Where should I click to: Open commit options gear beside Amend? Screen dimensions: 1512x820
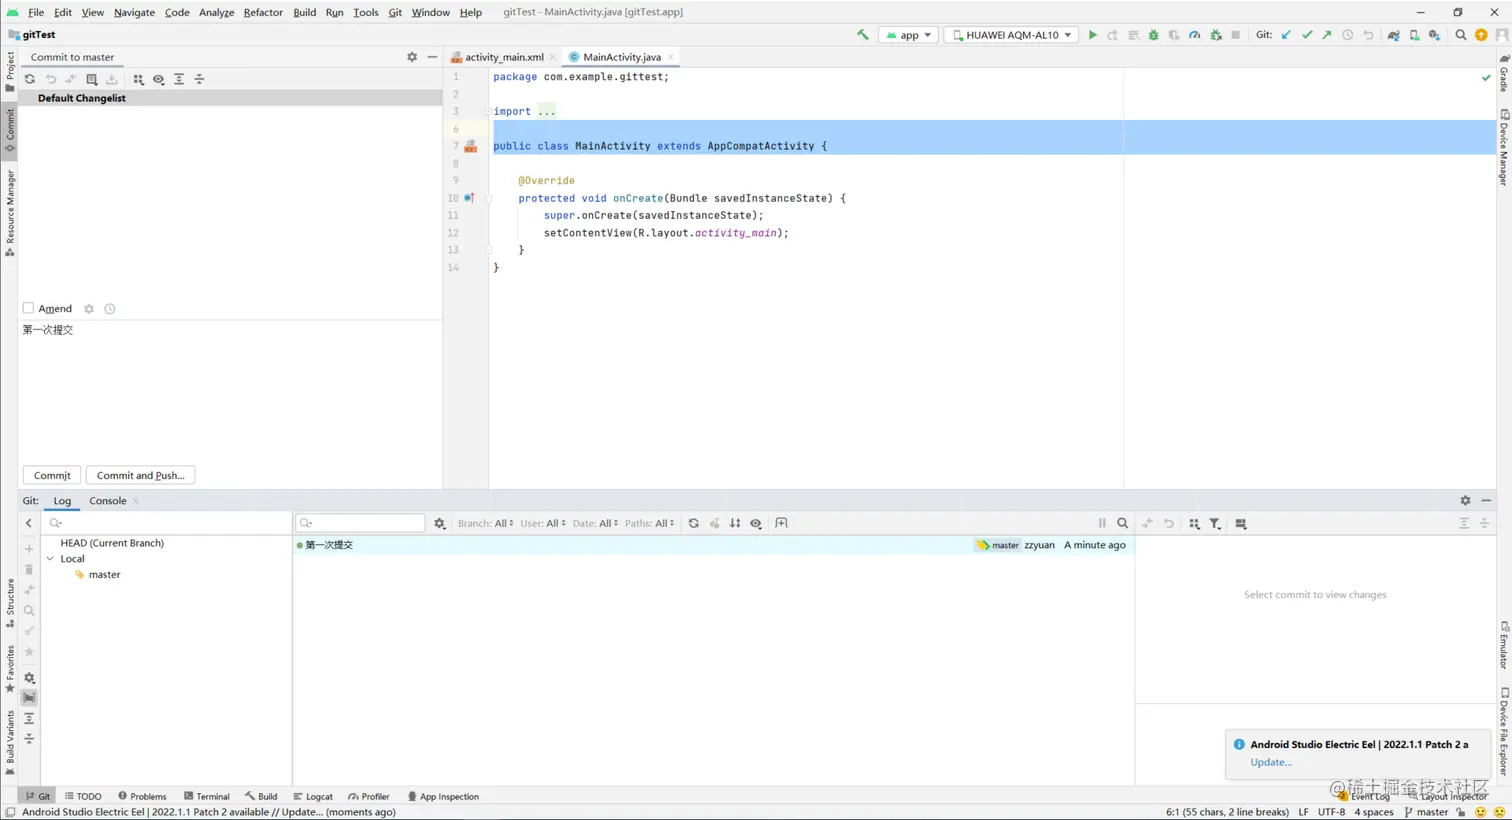pyautogui.click(x=89, y=309)
